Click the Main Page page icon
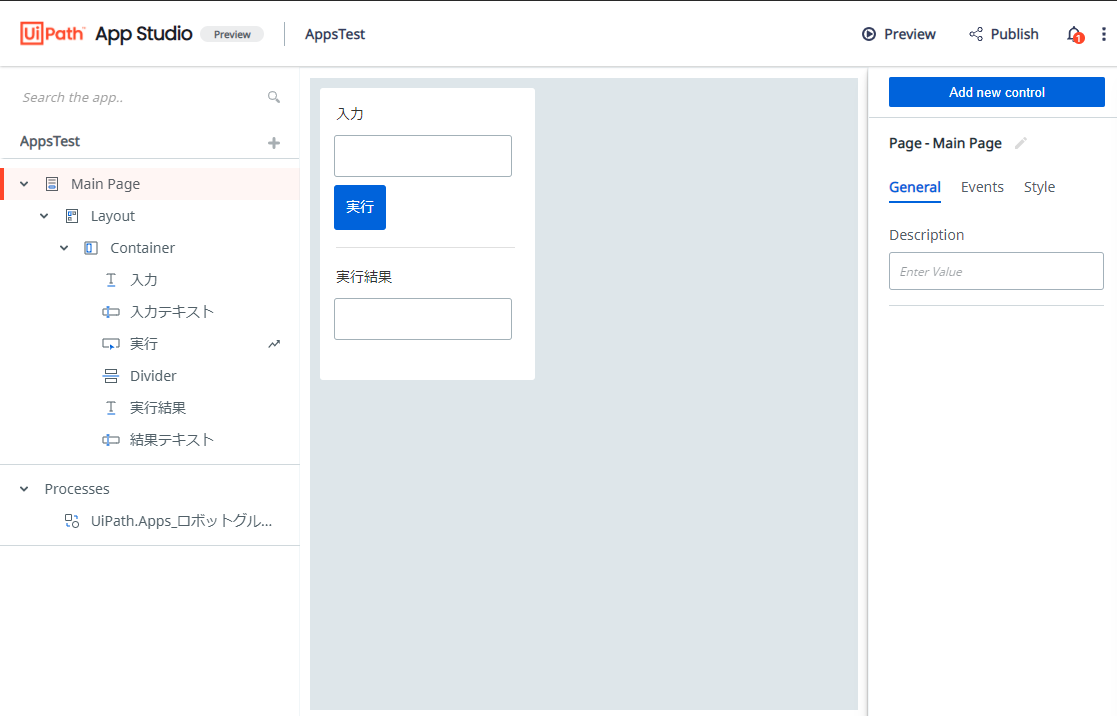This screenshot has height=716, width=1117. click(52, 184)
